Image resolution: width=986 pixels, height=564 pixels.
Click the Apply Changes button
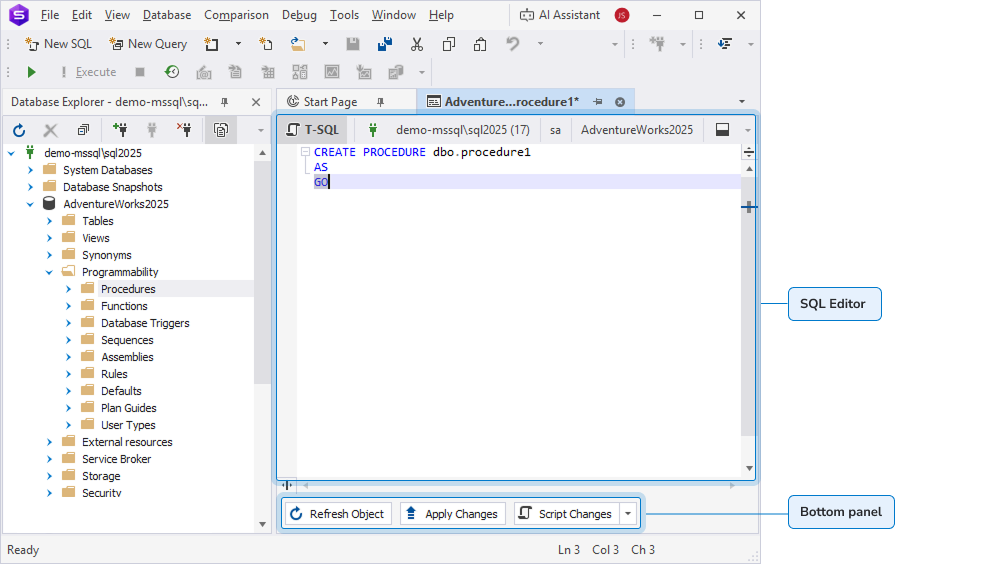(x=452, y=514)
